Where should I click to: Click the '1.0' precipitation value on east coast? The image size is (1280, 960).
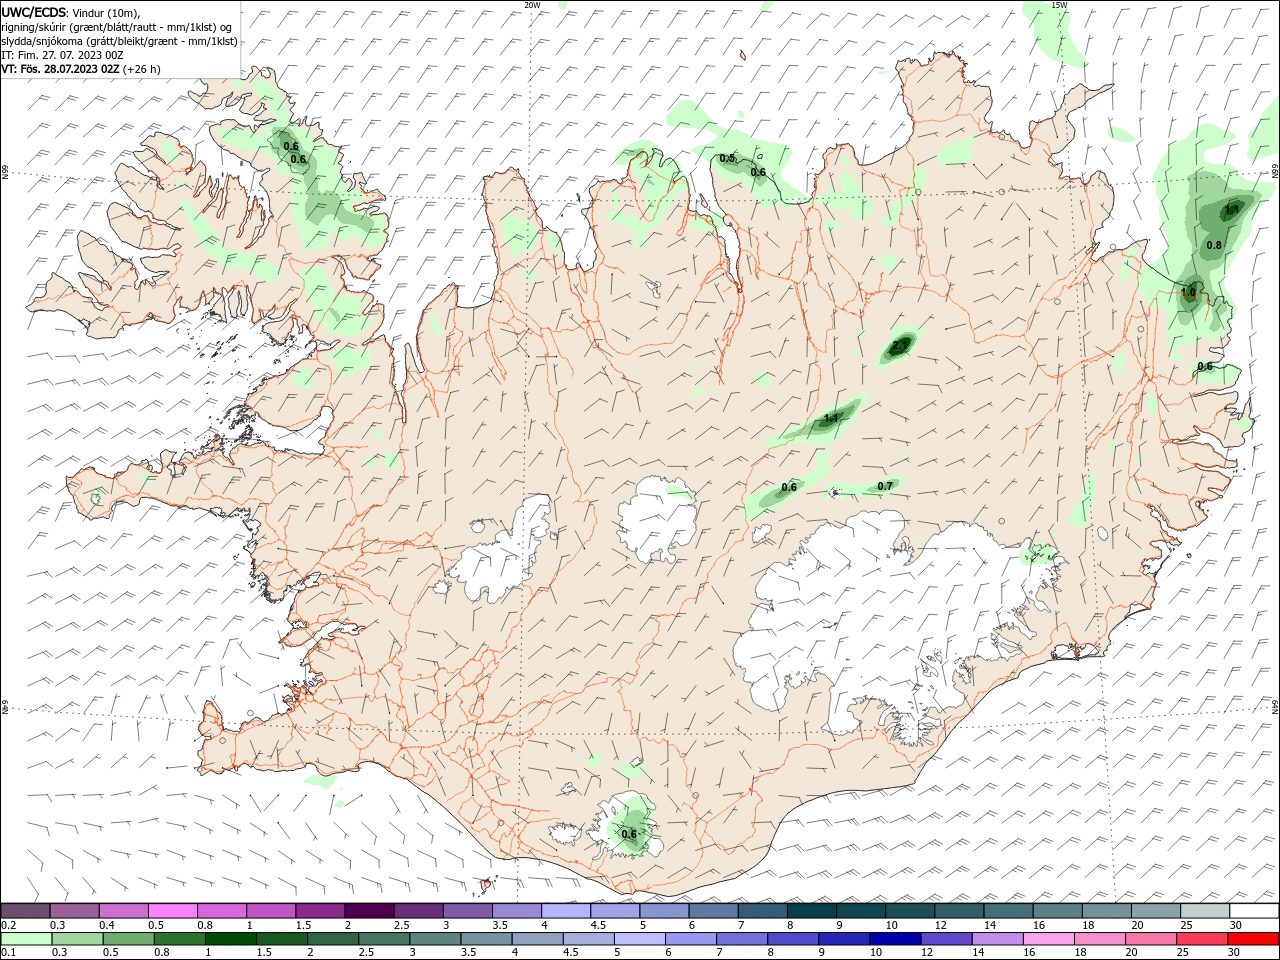point(1189,292)
